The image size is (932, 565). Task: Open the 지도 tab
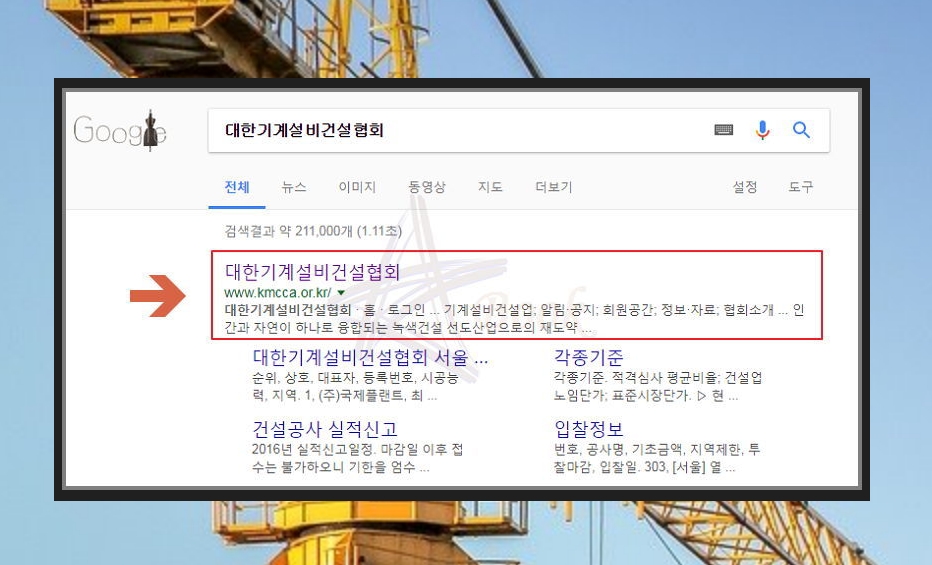[490, 187]
